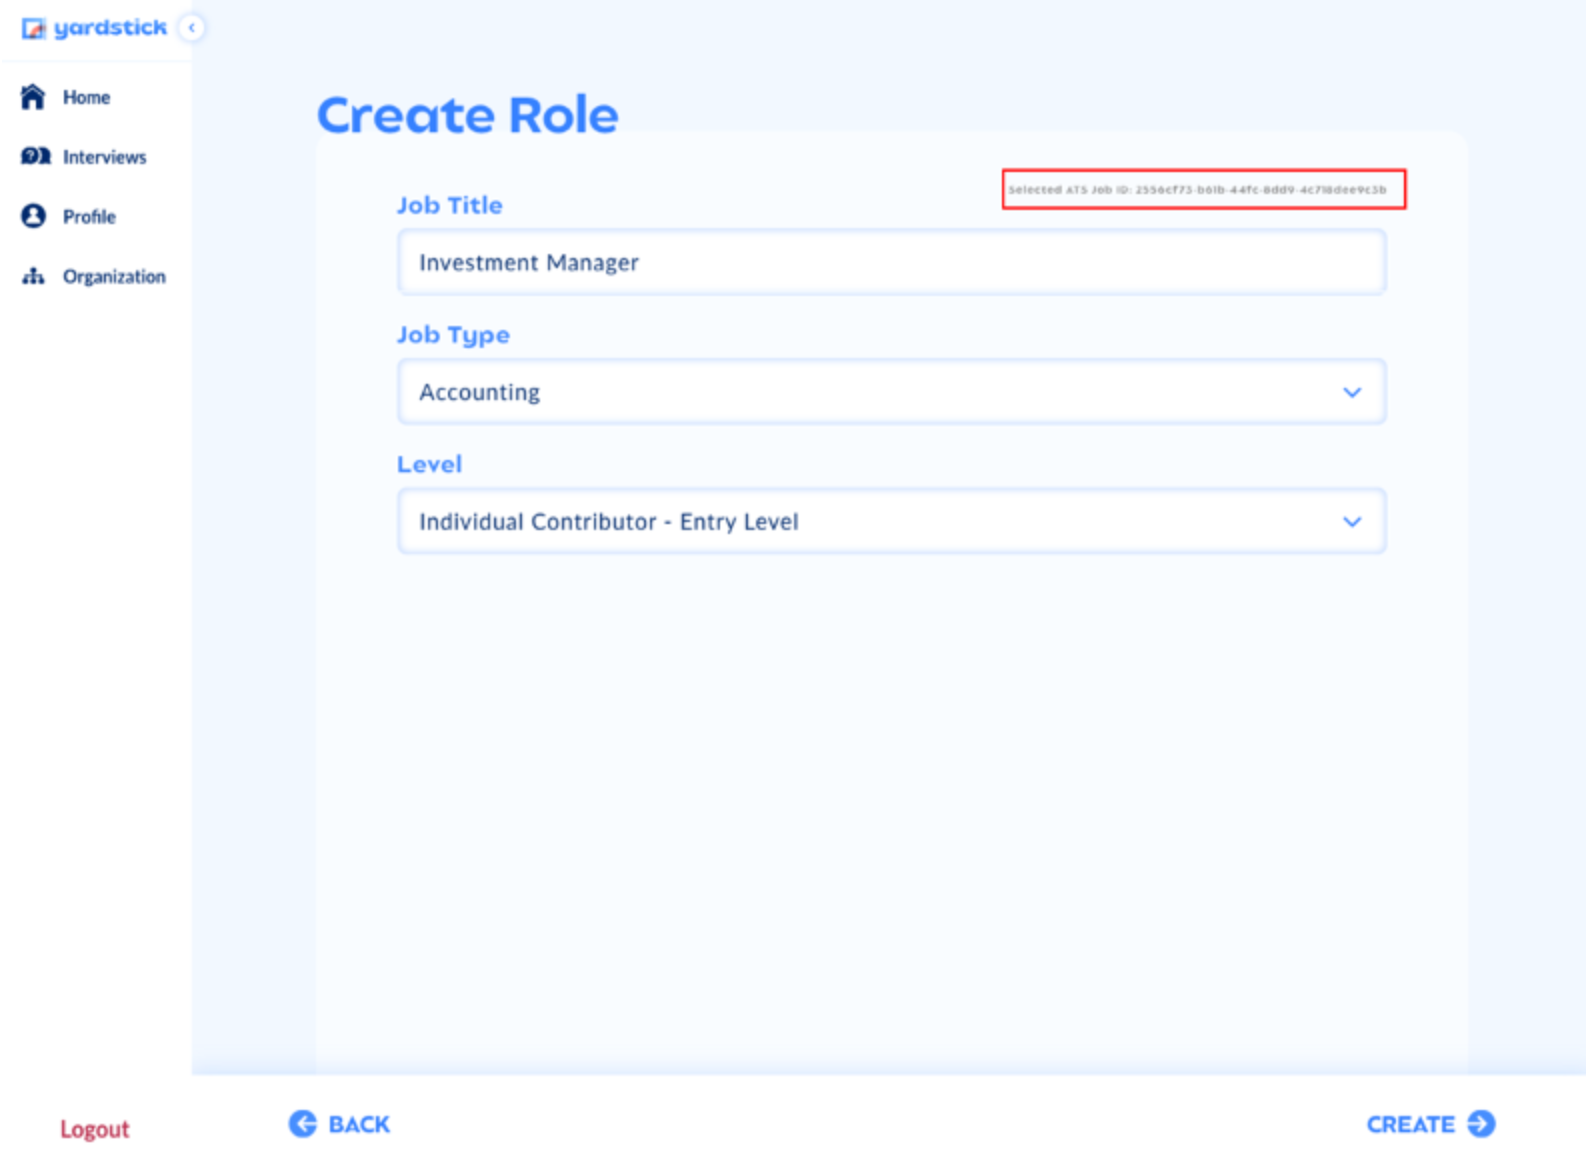Click the Create Role page heading
1586x1160 pixels.
(468, 114)
